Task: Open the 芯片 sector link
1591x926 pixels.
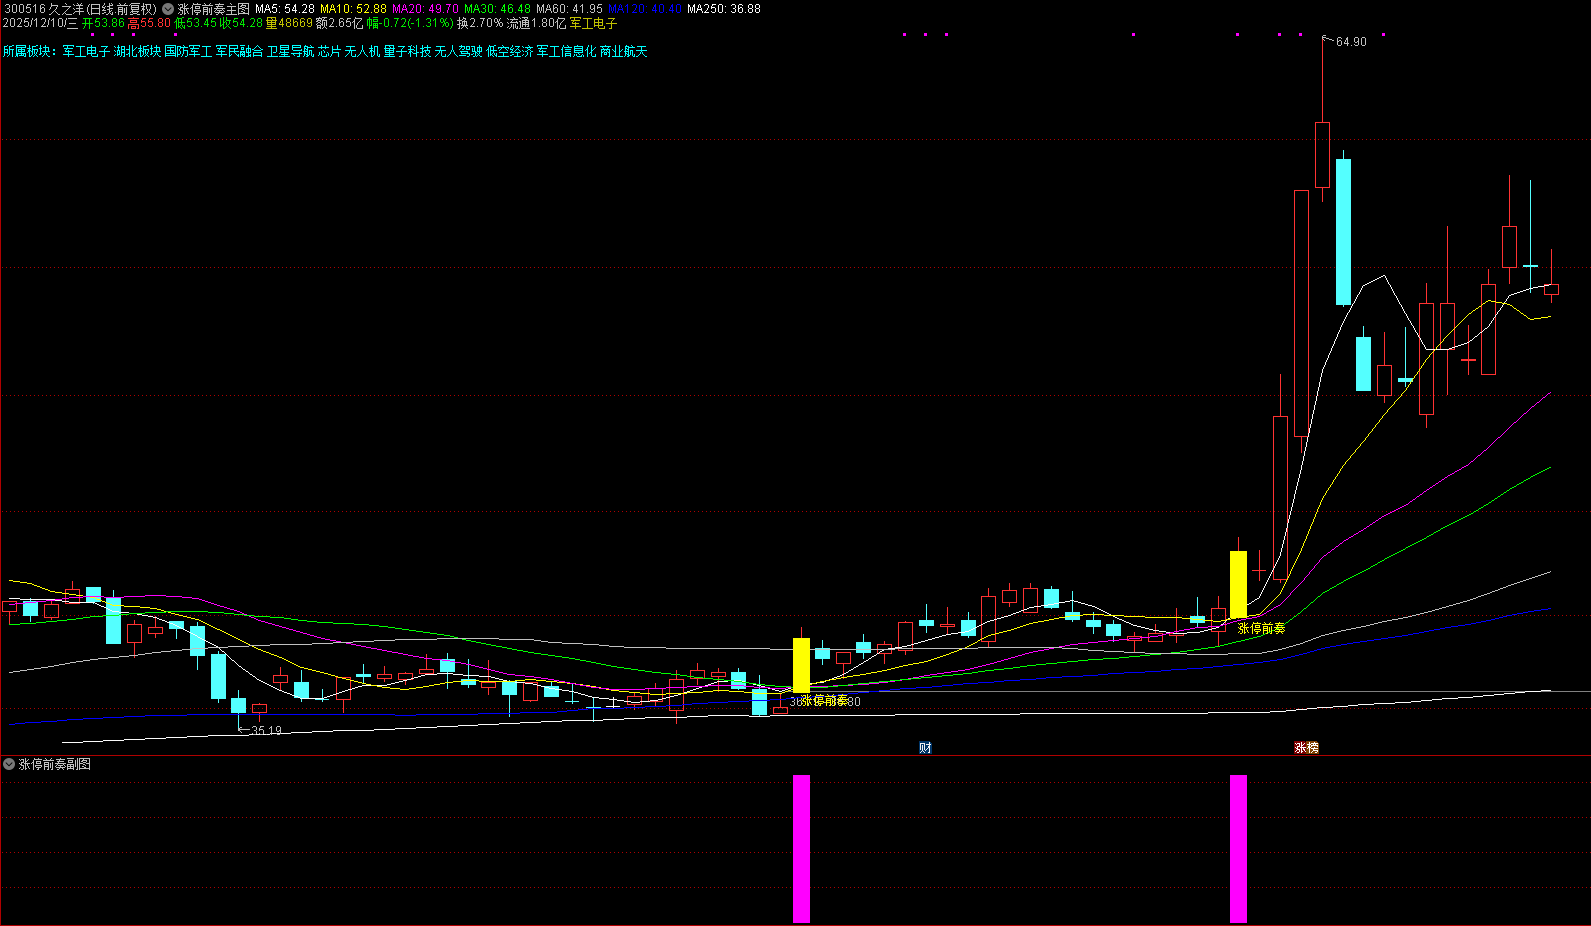Action: (x=329, y=52)
